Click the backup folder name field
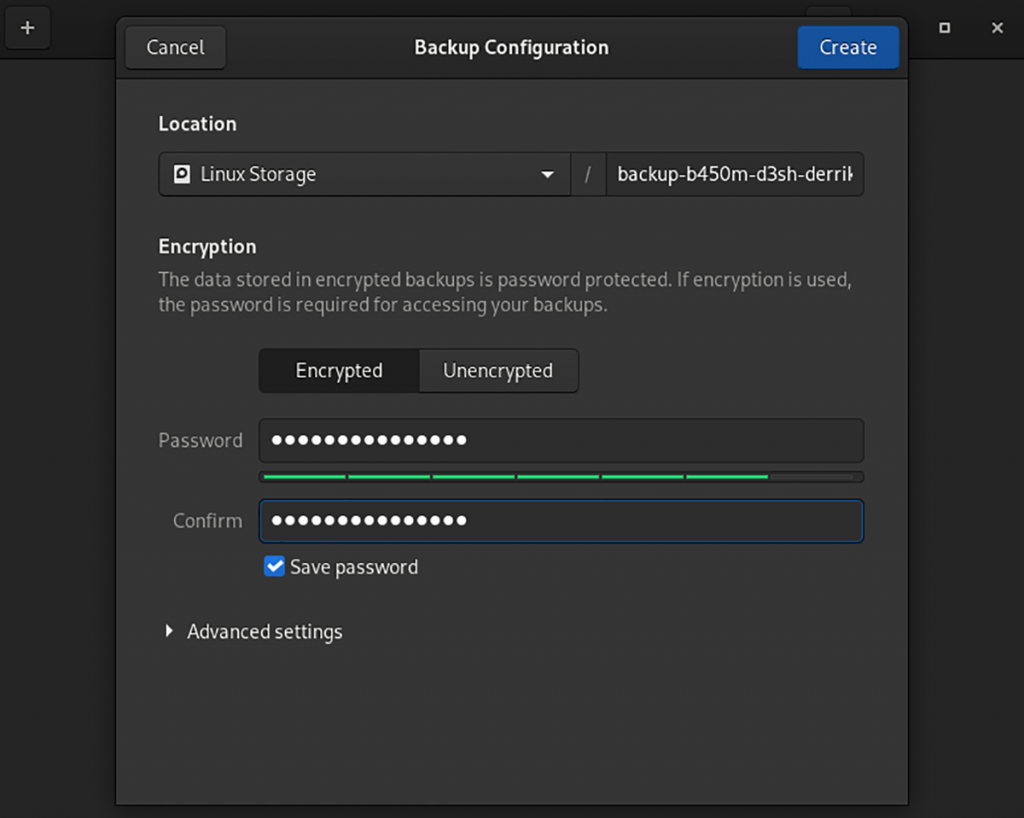This screenshot has width=1024, height=818. tap(735, 173)
